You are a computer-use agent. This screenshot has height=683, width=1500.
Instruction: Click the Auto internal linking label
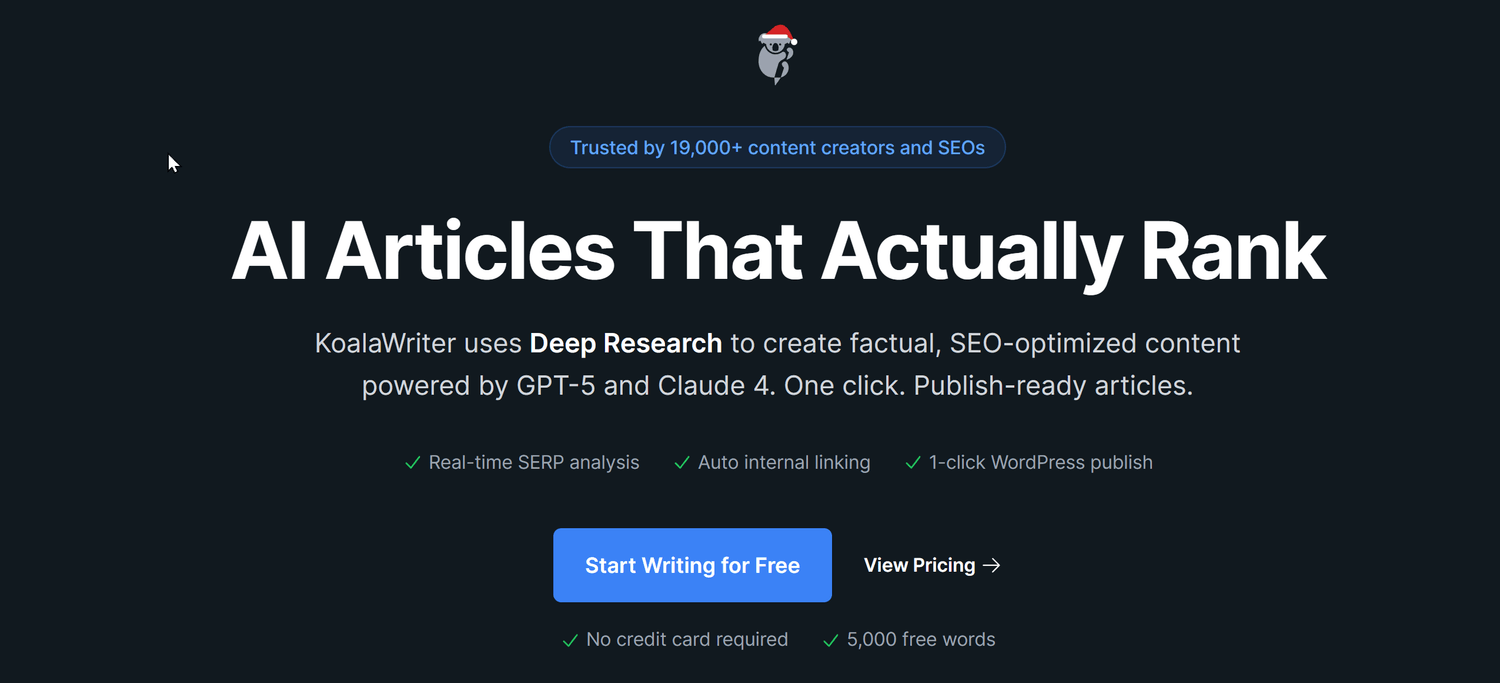[x=784, y=462]
